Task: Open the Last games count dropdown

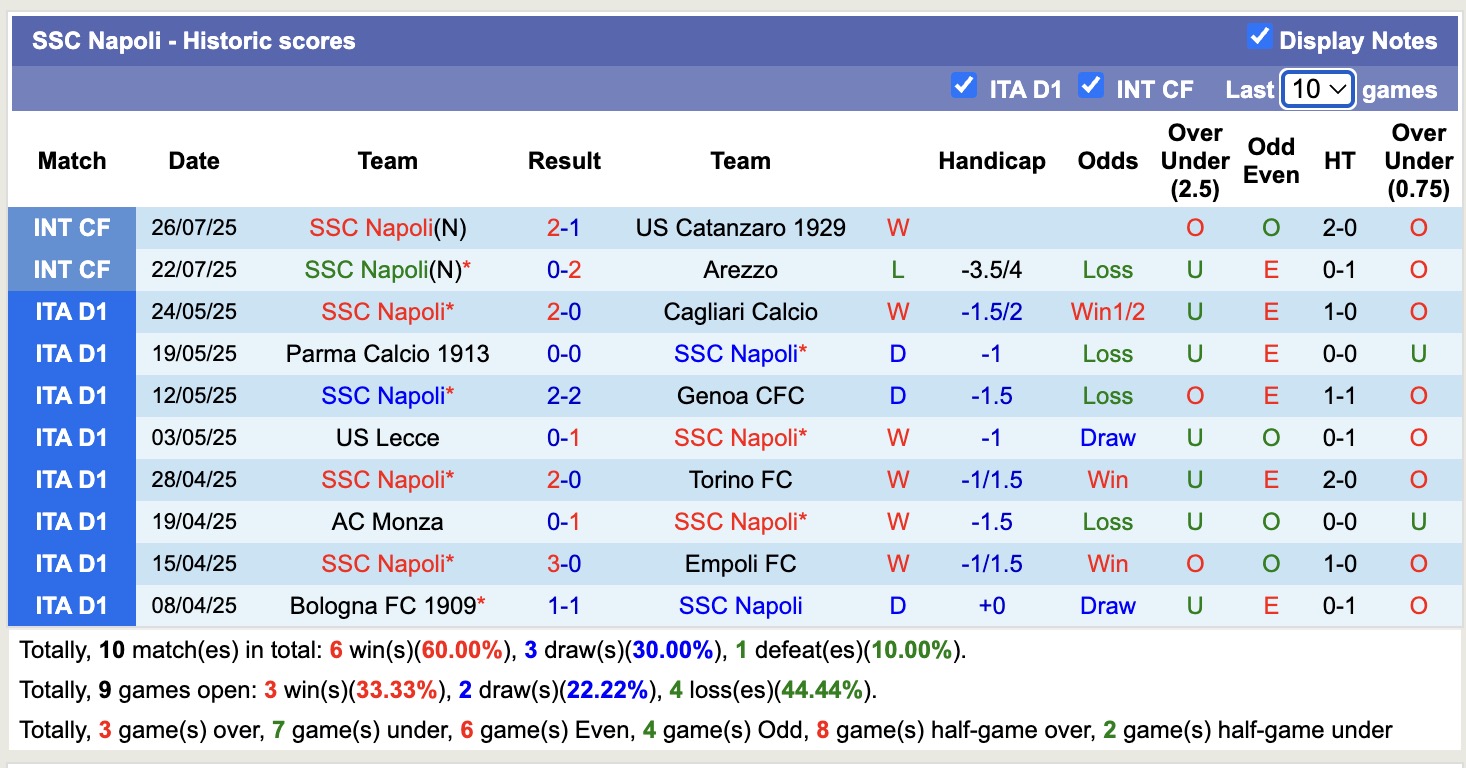Action: 1317,89
